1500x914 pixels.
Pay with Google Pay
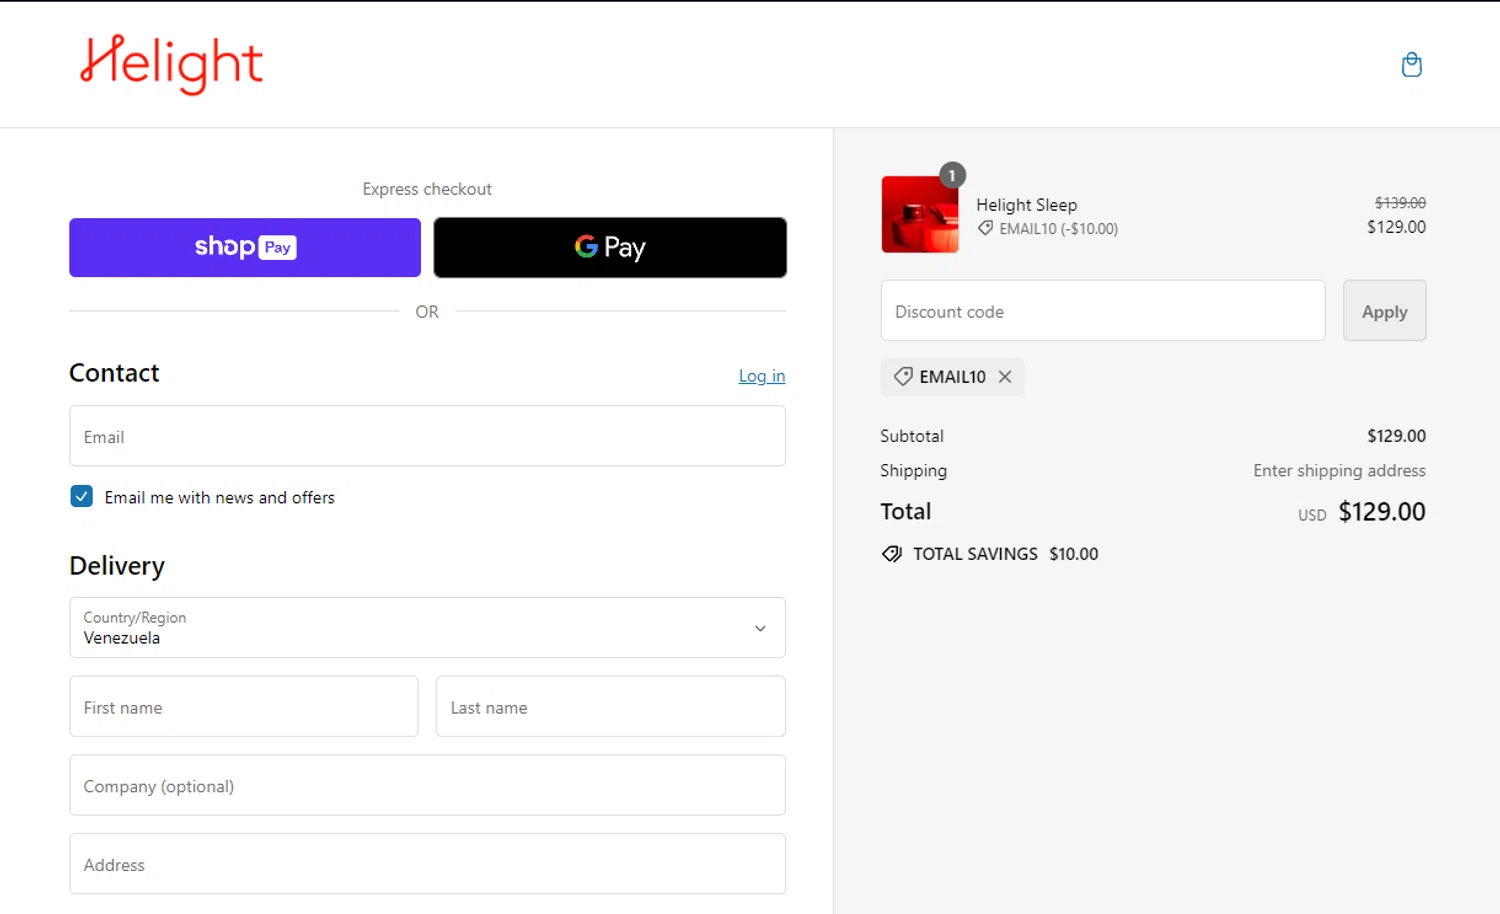click(610, 247)
